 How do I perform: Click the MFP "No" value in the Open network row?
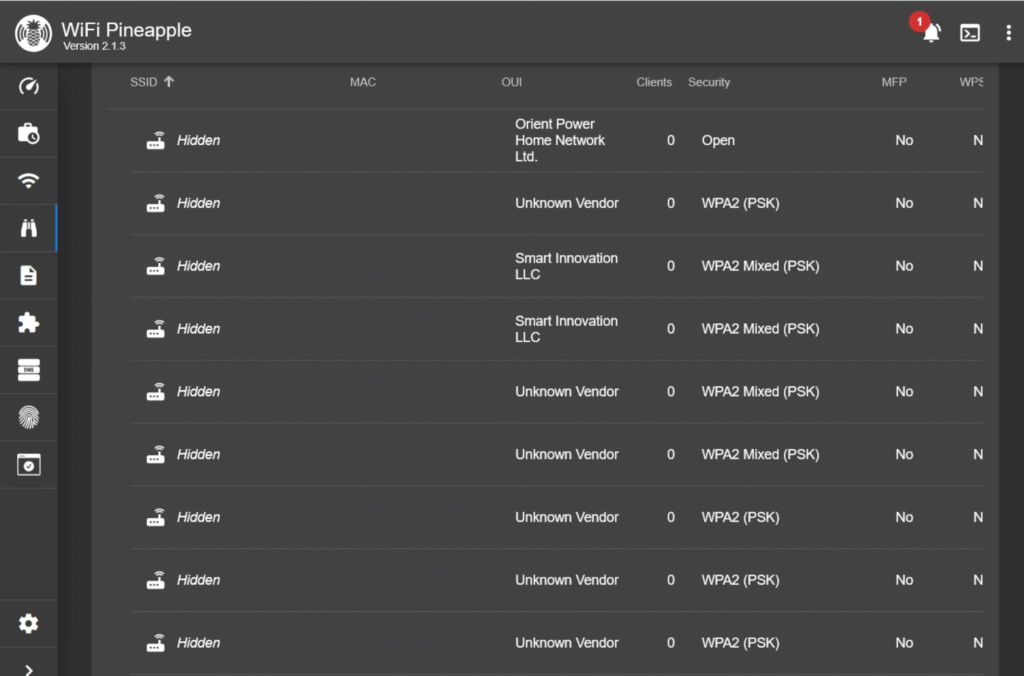904,140
